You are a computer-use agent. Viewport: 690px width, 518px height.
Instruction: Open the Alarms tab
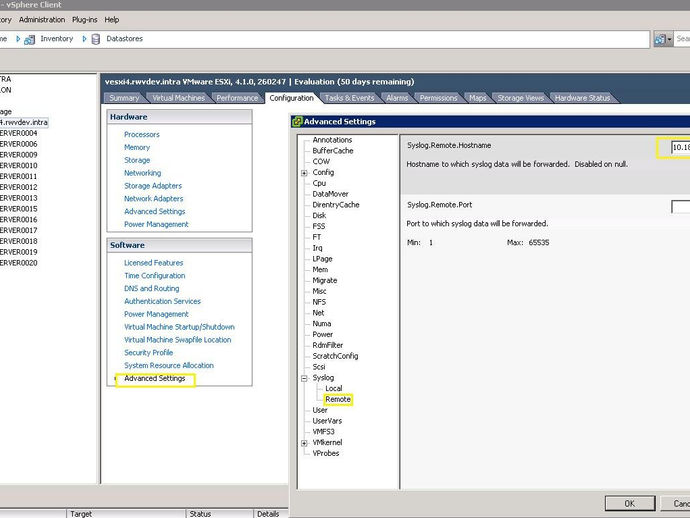click(397, 98)
